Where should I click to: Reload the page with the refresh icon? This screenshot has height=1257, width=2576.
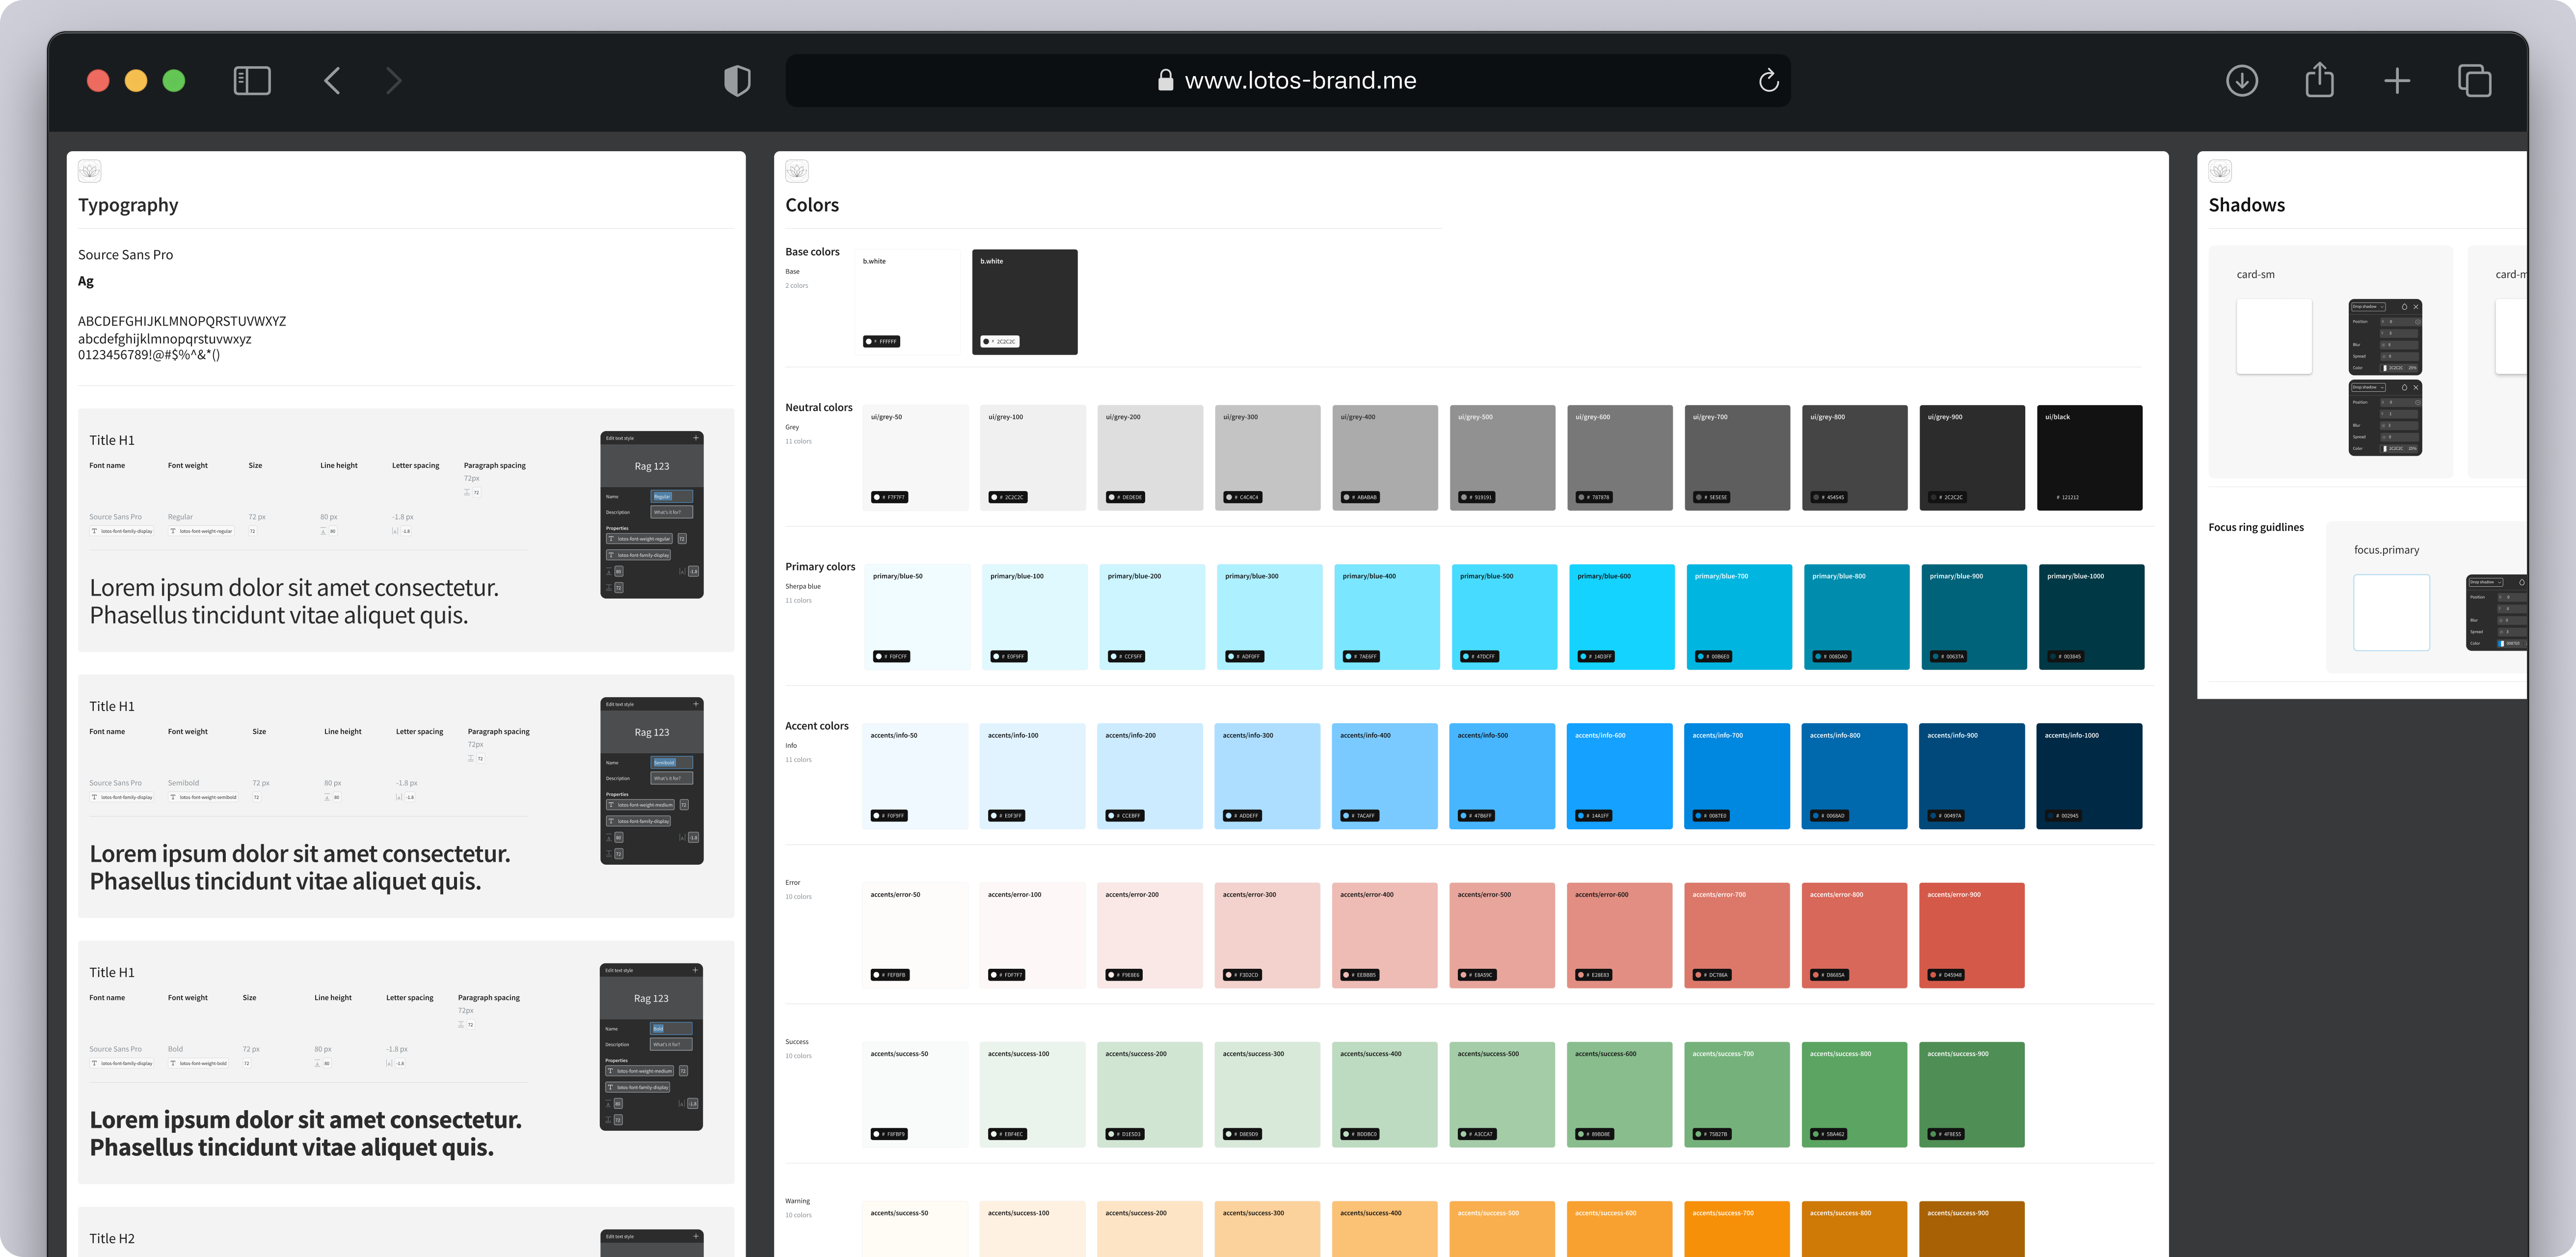(1768, 81)
